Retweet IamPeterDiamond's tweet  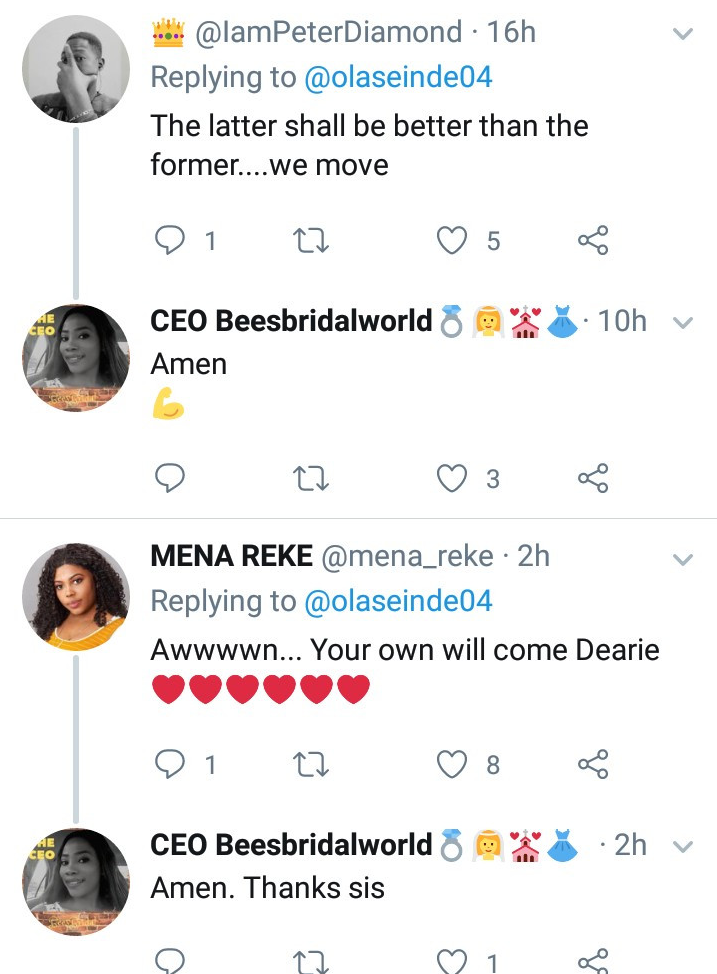point(313,240)
